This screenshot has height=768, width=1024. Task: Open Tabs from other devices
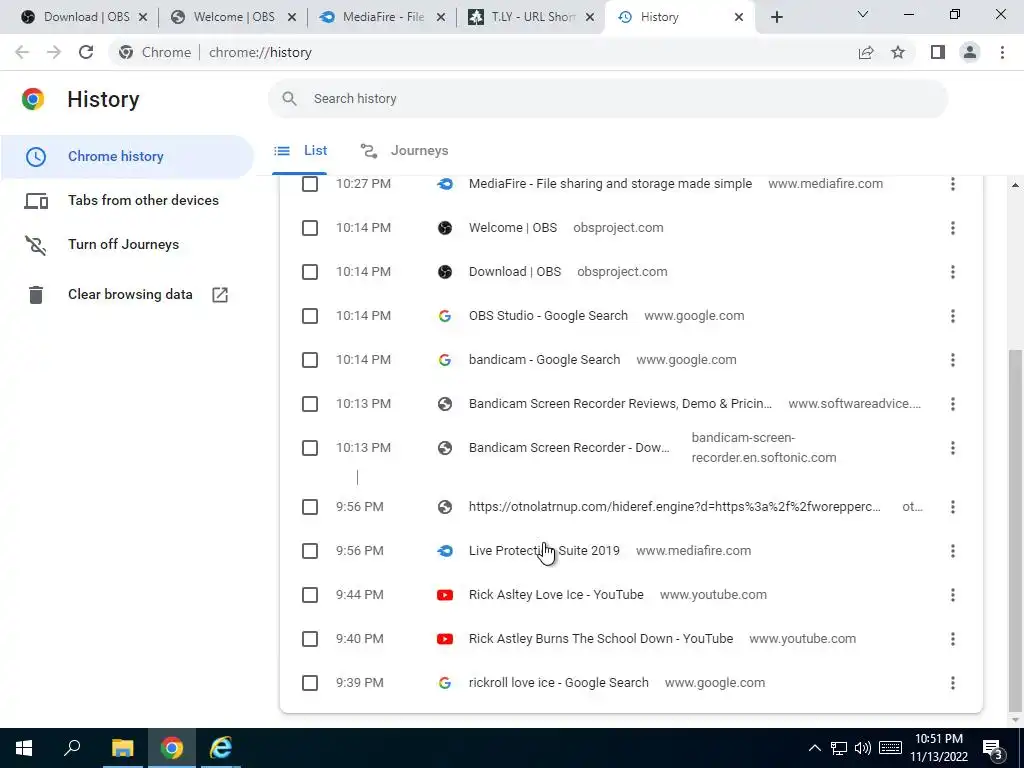(127, 200)
